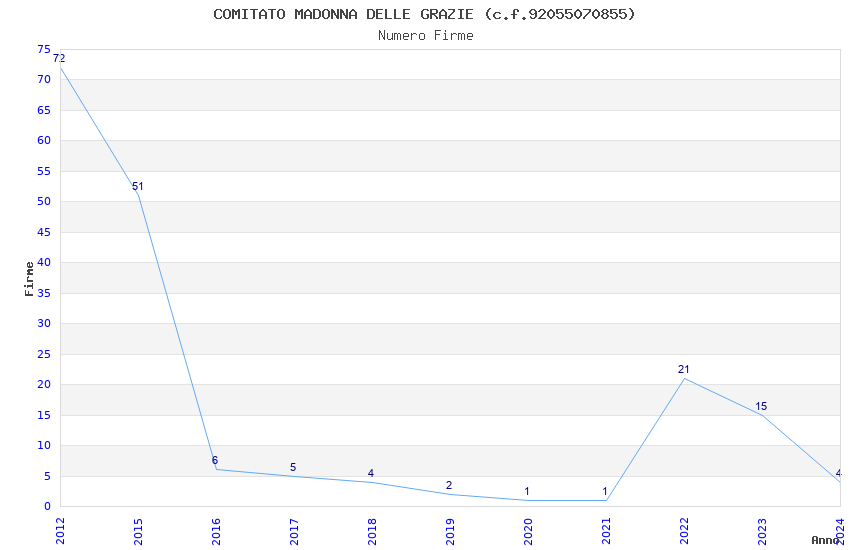The height and width of the screenshot is (550, 850).
Task: Click x-axis year 2015
Action: tap(138, 531)
